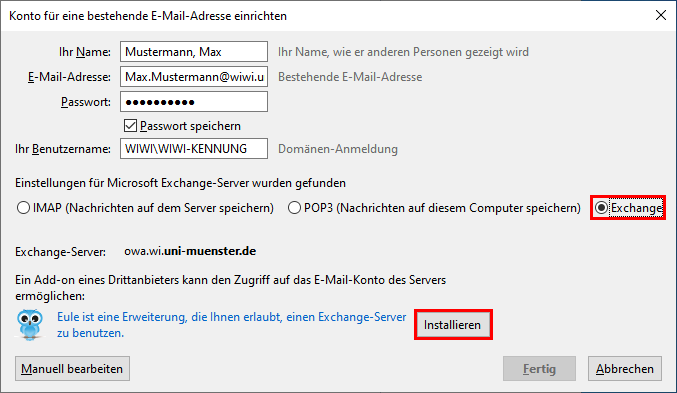Select POP3 radio button

[x=294, y=208]
